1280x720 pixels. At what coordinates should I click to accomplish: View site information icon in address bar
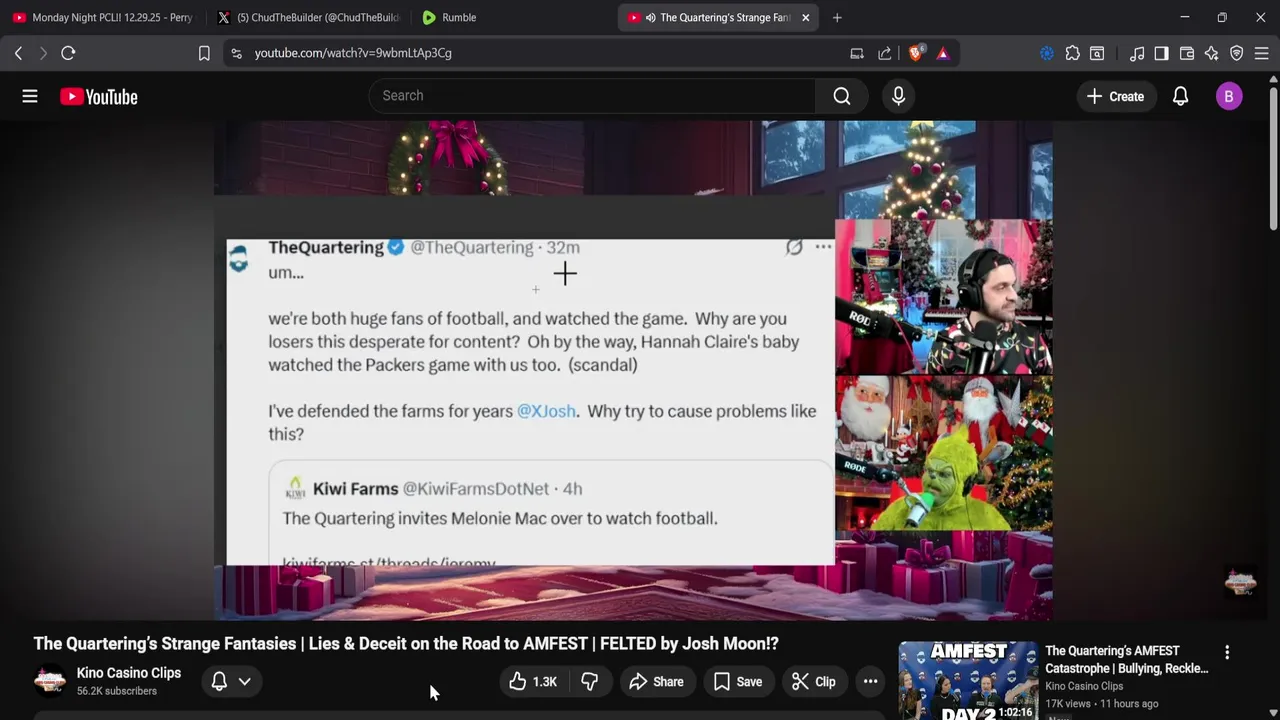(236, 53)
